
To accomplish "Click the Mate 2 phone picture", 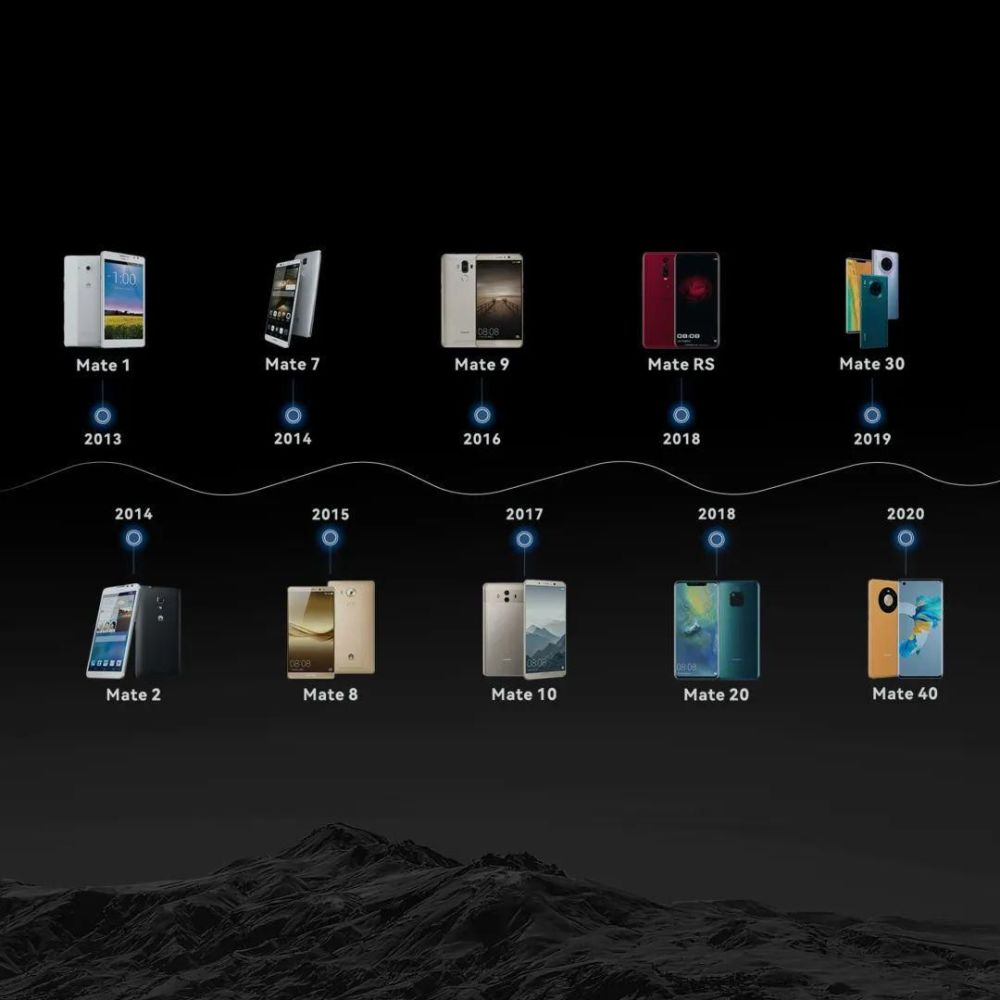I will pos(133,631).
